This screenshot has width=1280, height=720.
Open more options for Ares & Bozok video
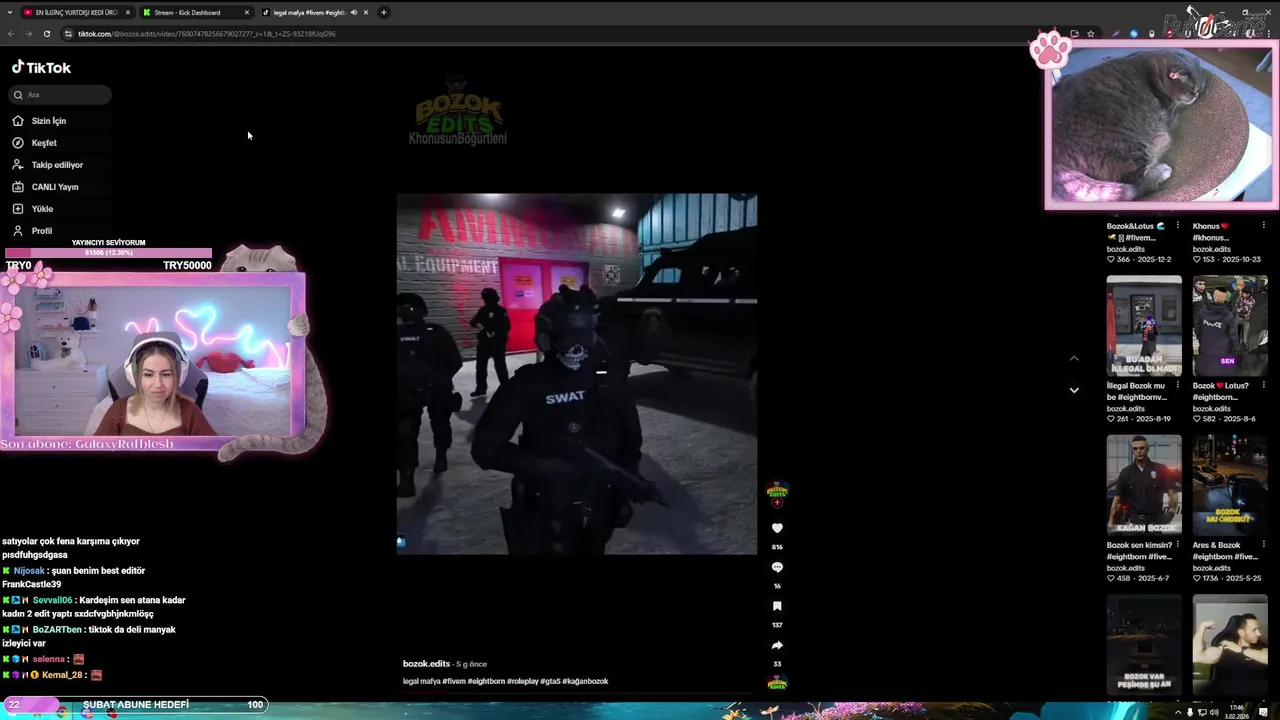(x=1263, y=545)
